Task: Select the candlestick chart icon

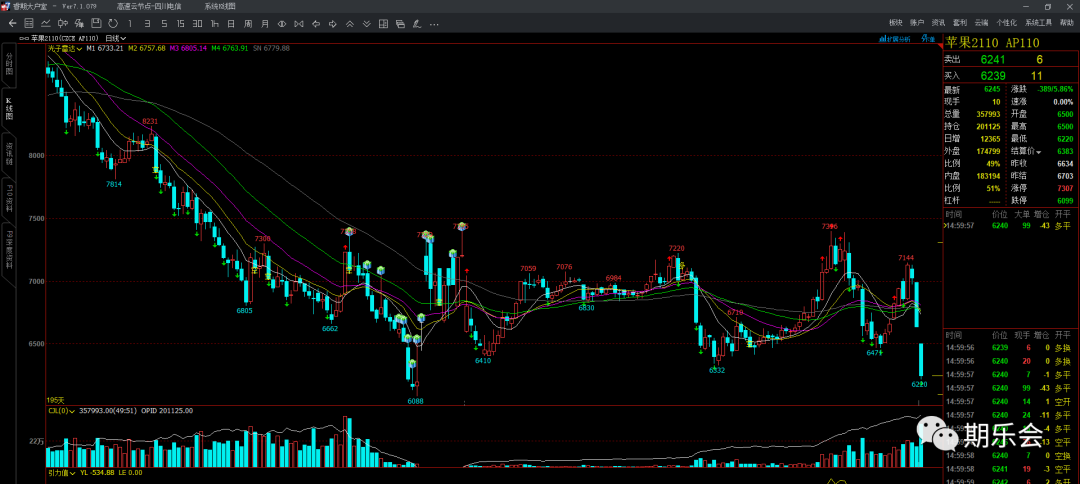Action: tap(63, 23)
